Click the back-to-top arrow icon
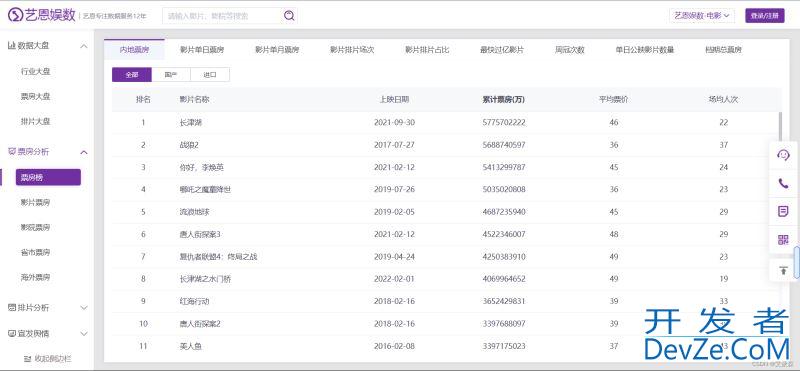The width and height of the screenshot is (800, 371). pyautogui.click(x=783, y=270)
